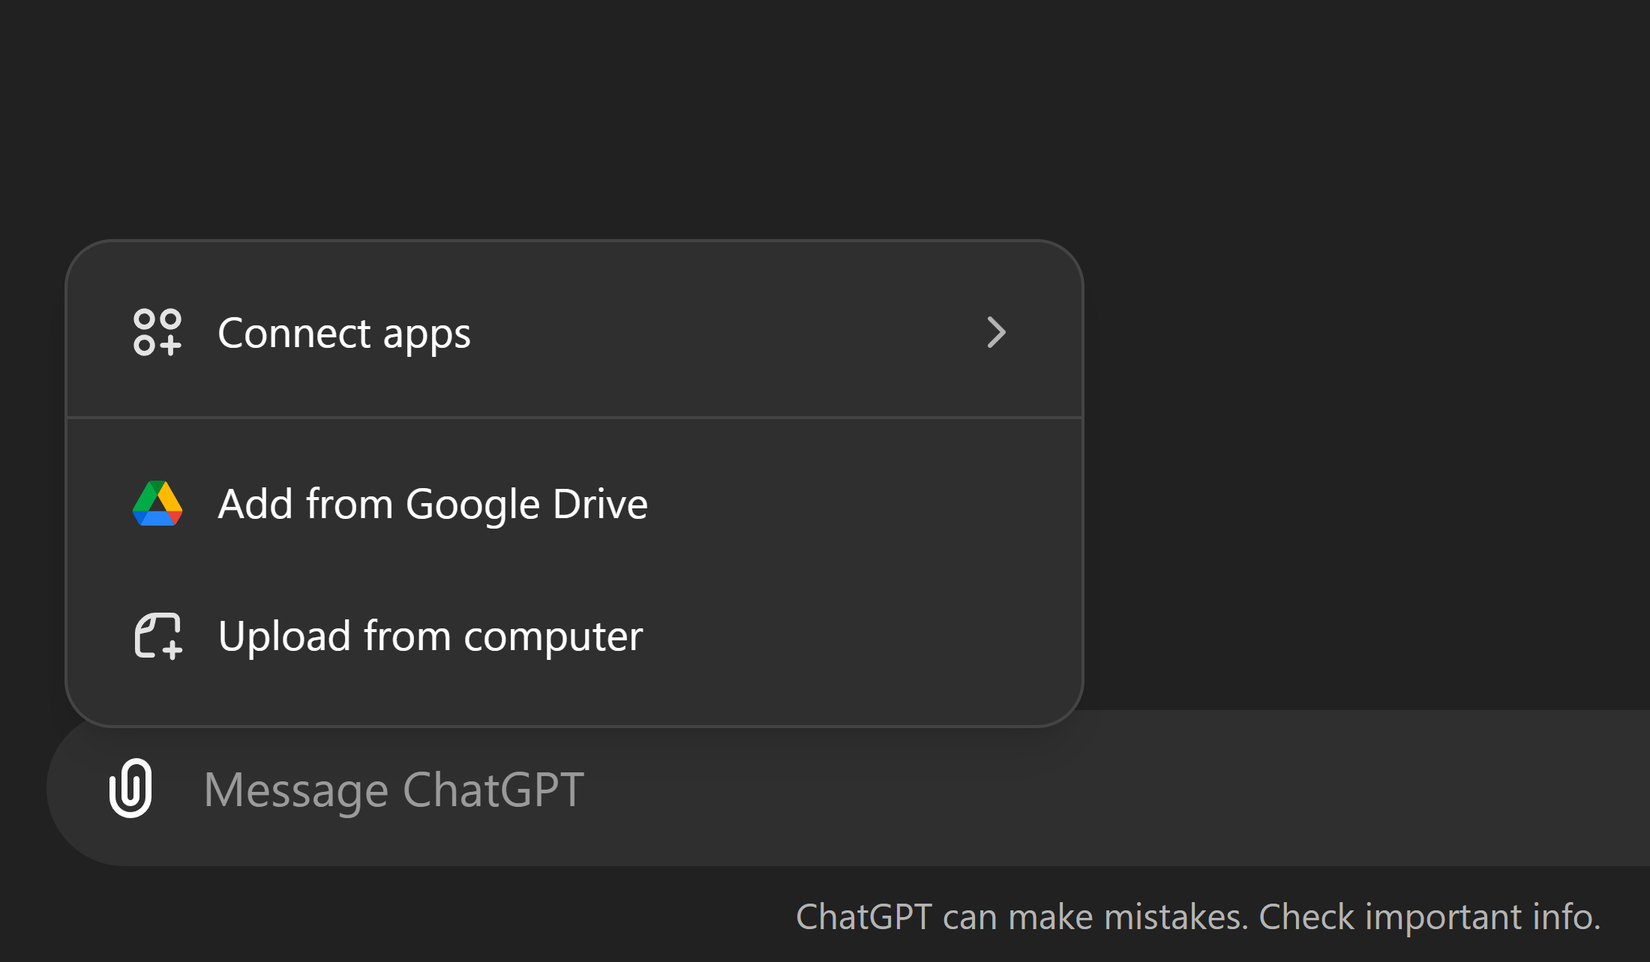The image size is (1650, 962).
Task: Click the "Add from Google Drive" text
Action: point(433,504)
